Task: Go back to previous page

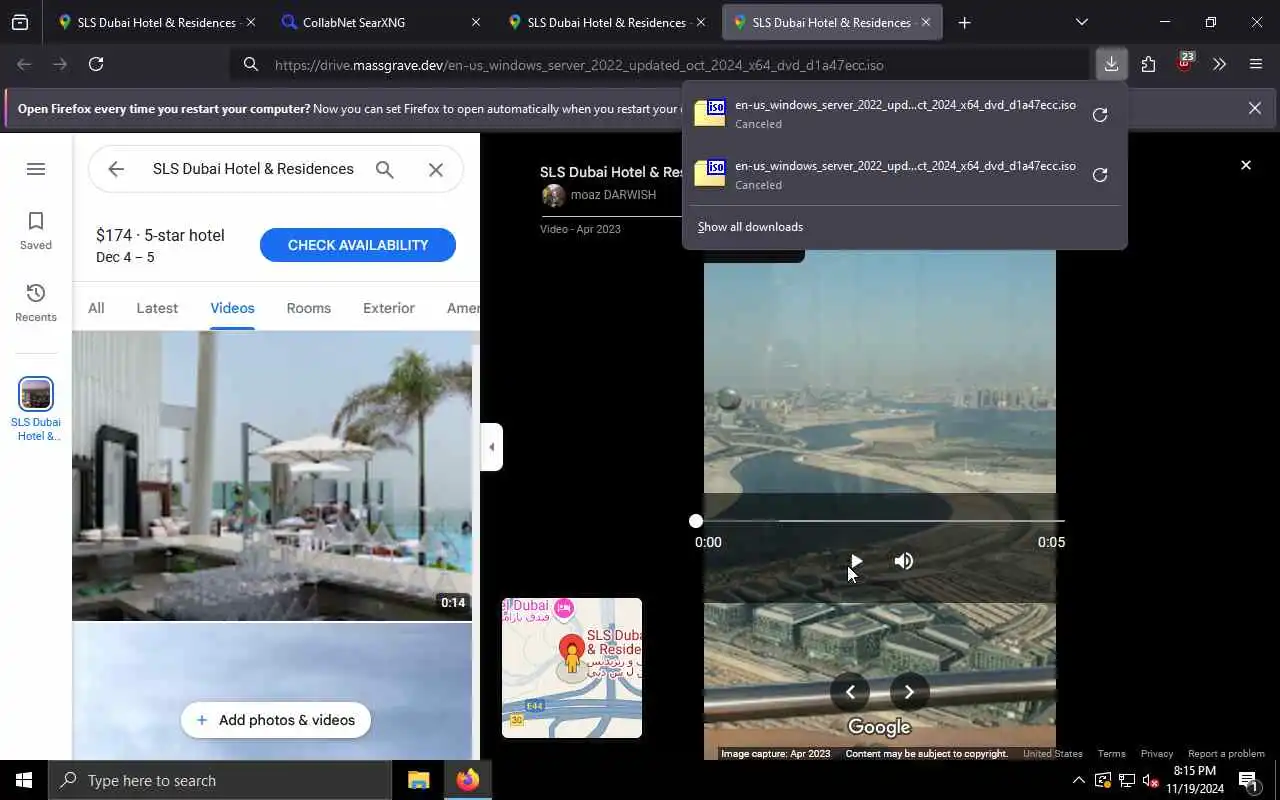Action: point(24,64)
